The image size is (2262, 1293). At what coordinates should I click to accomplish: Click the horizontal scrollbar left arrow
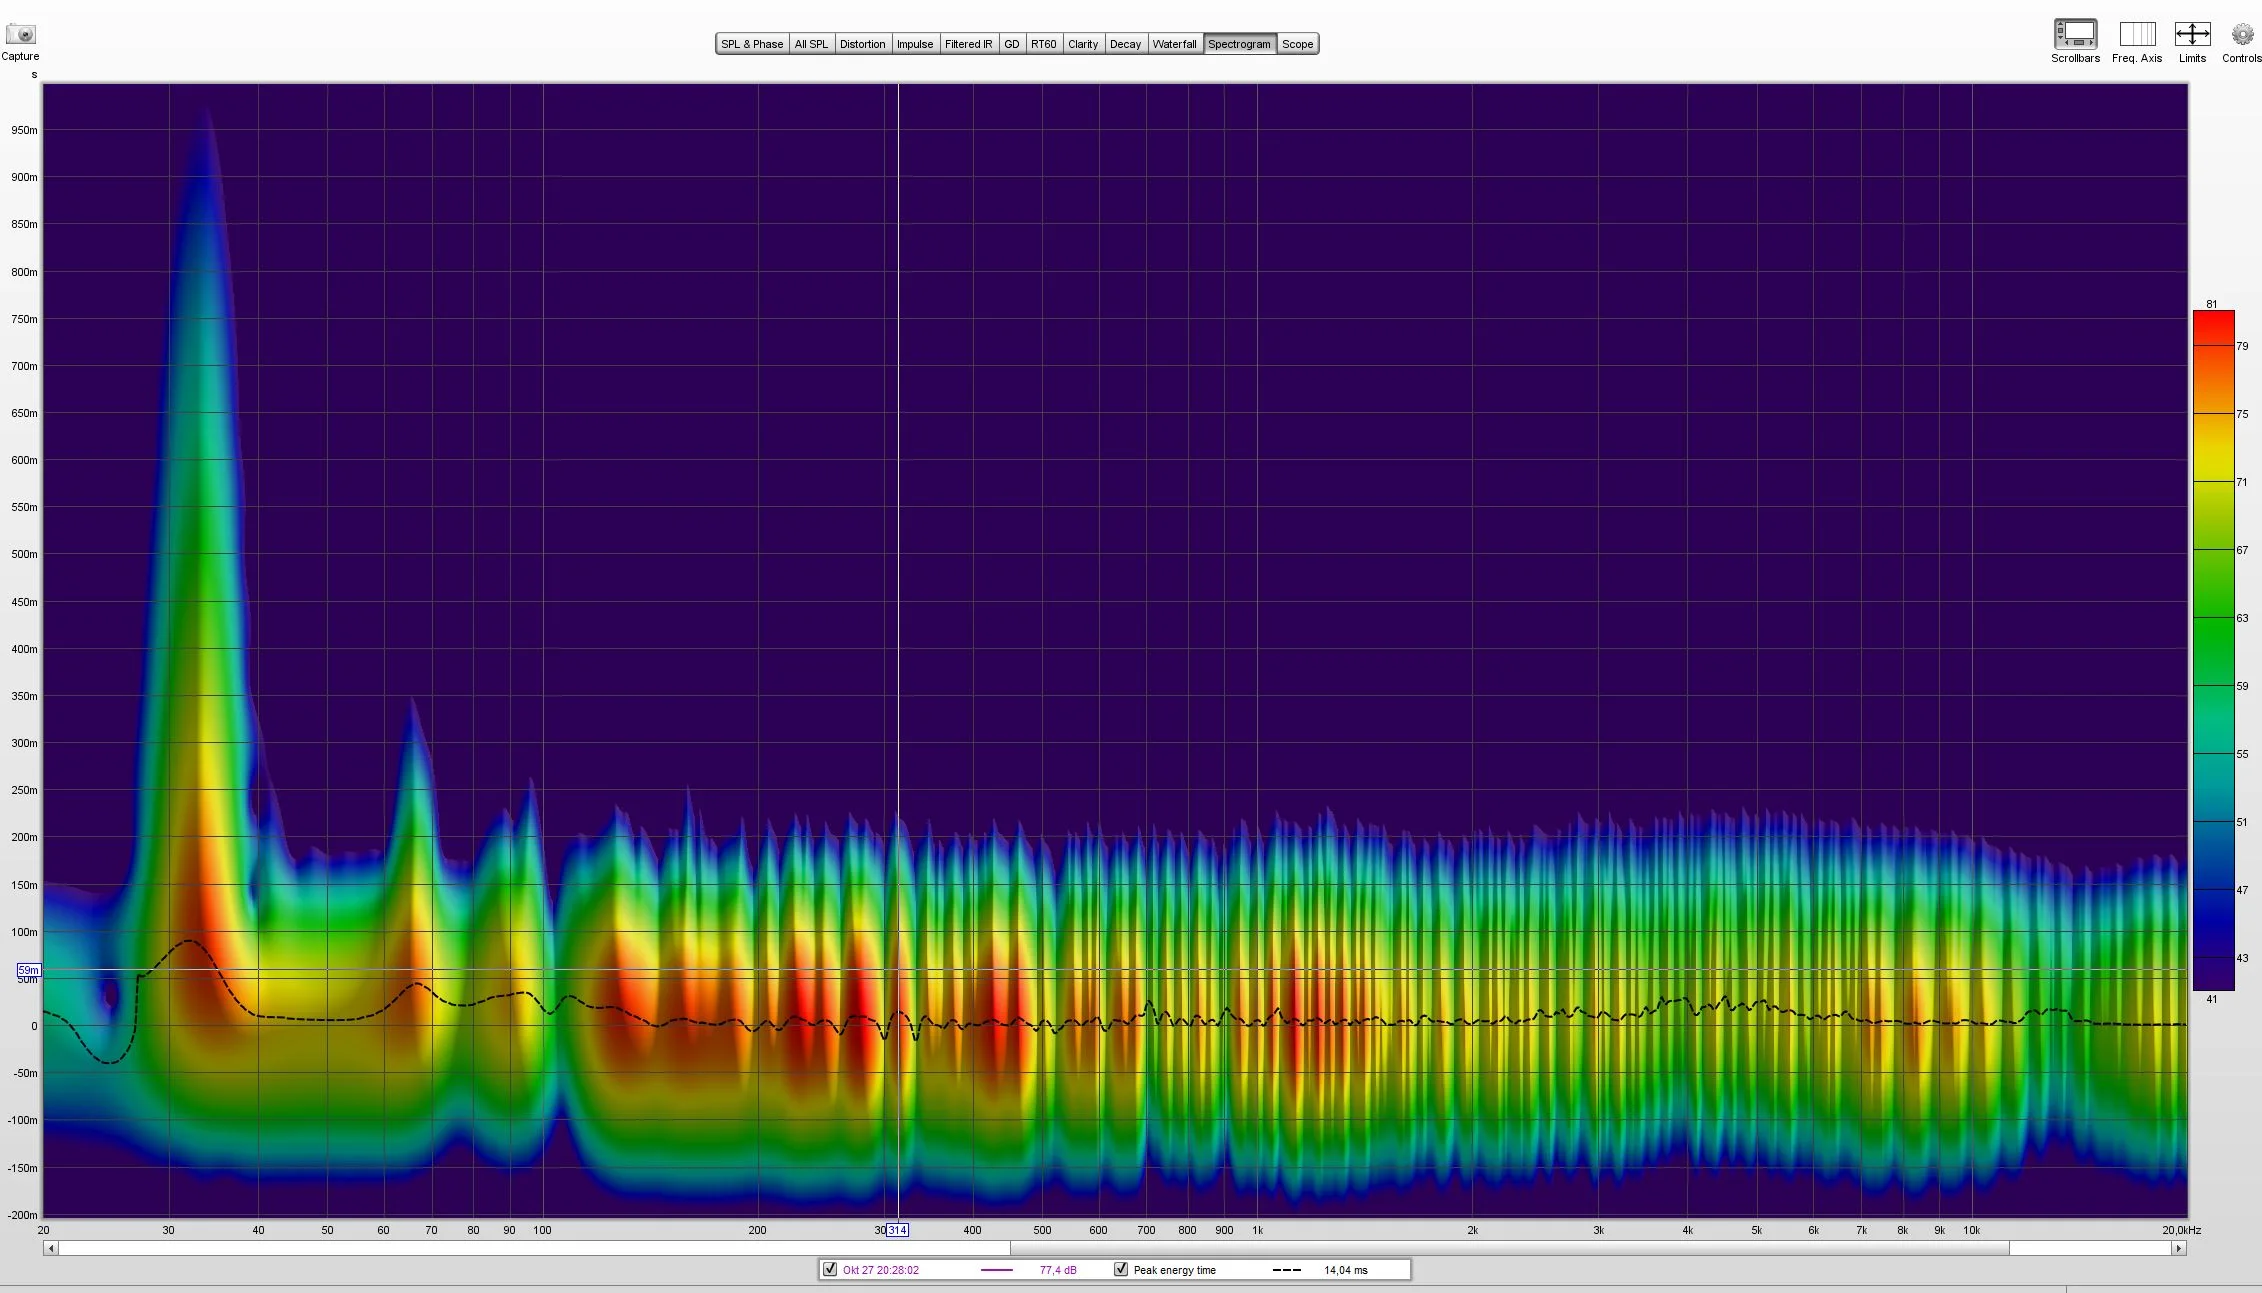[x=51, y=1248]
